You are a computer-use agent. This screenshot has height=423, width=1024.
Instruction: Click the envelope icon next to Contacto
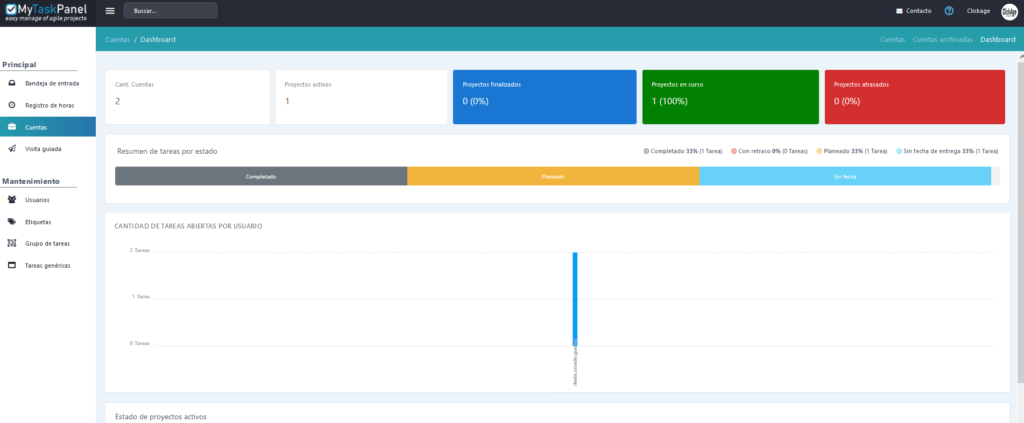(x=899, y=11)
